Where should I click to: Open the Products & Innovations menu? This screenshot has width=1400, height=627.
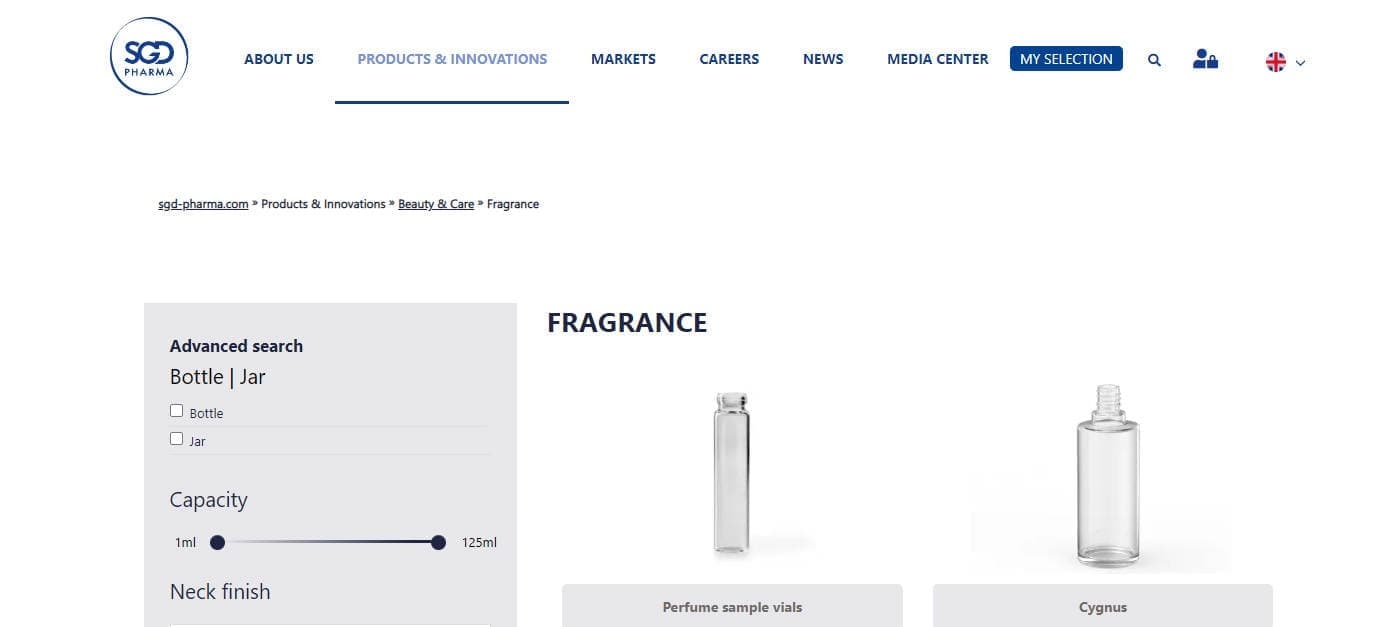(452, 59)
